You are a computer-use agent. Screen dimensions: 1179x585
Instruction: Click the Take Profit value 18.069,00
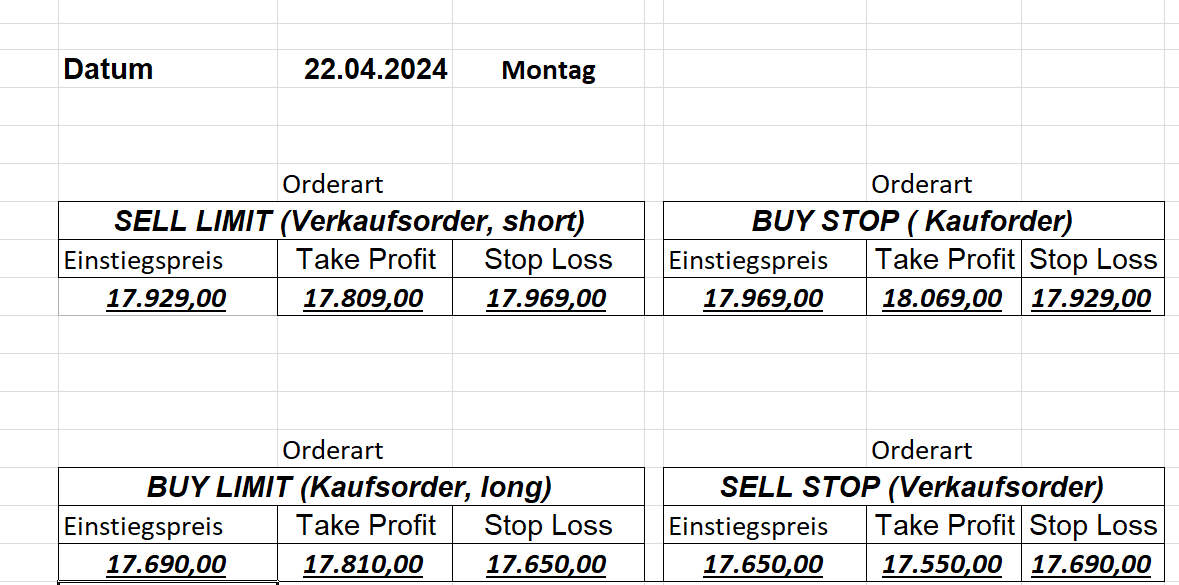click(x=942, y=299)
